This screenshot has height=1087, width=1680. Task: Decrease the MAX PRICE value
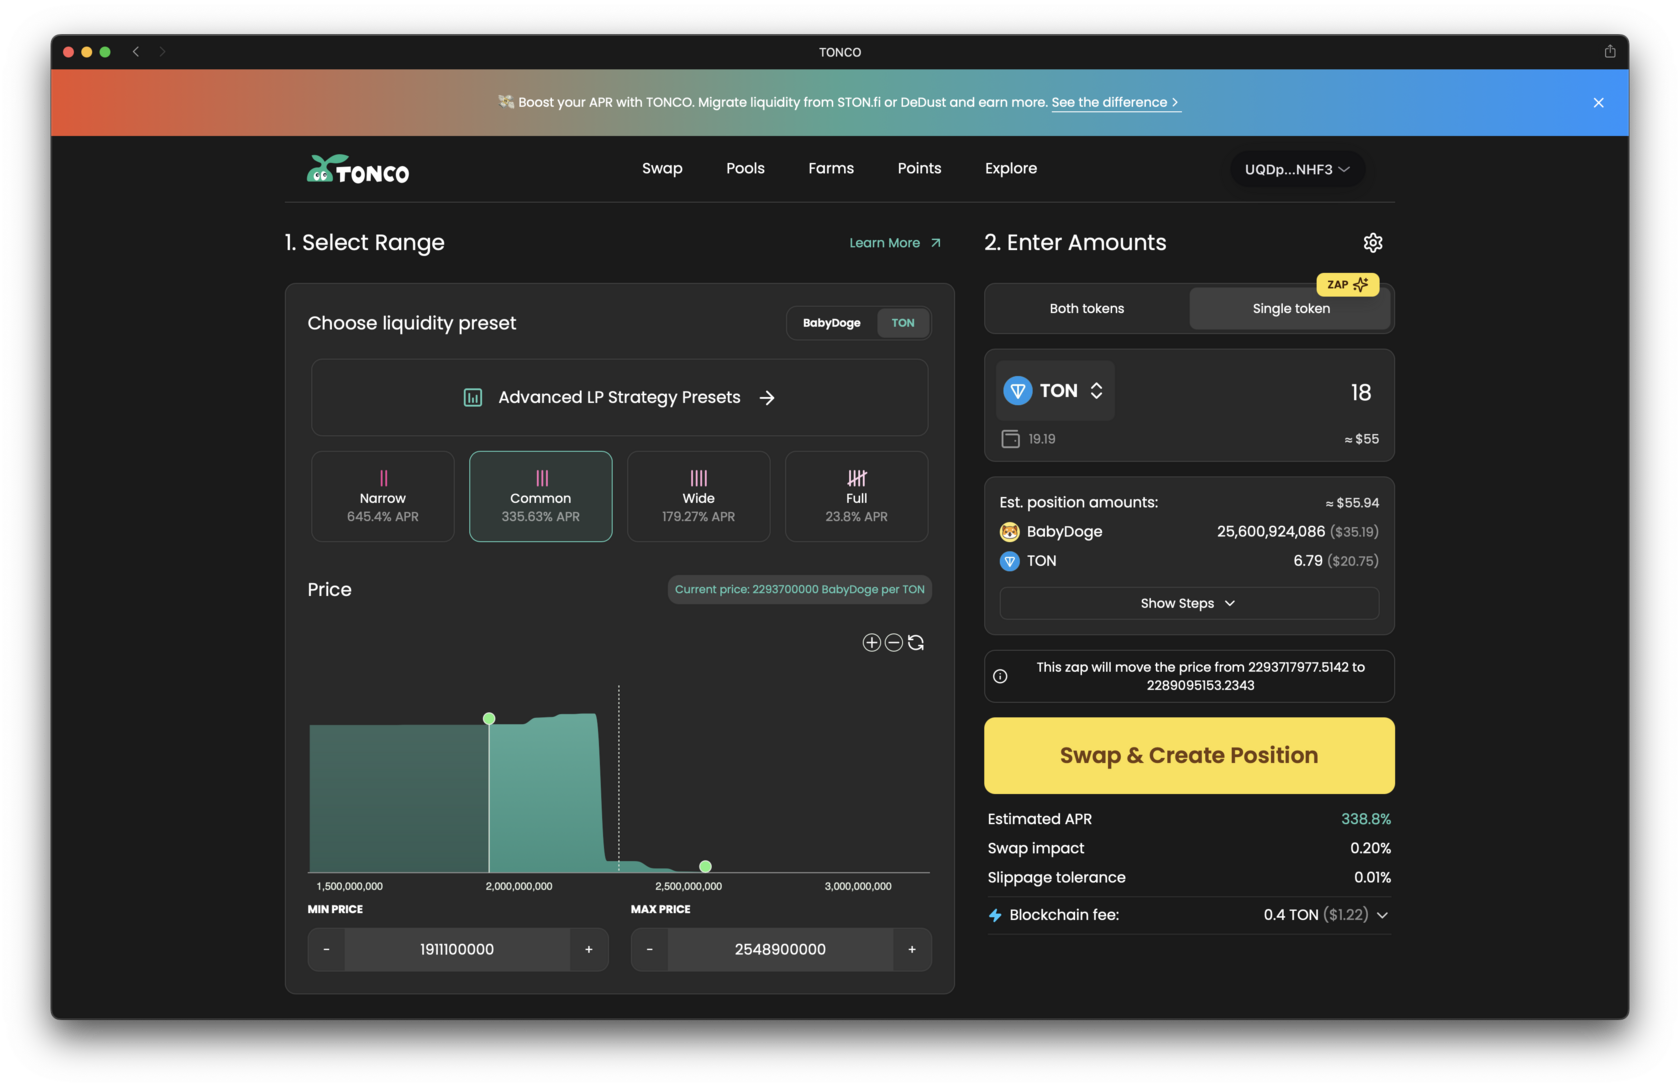(650, 950)
